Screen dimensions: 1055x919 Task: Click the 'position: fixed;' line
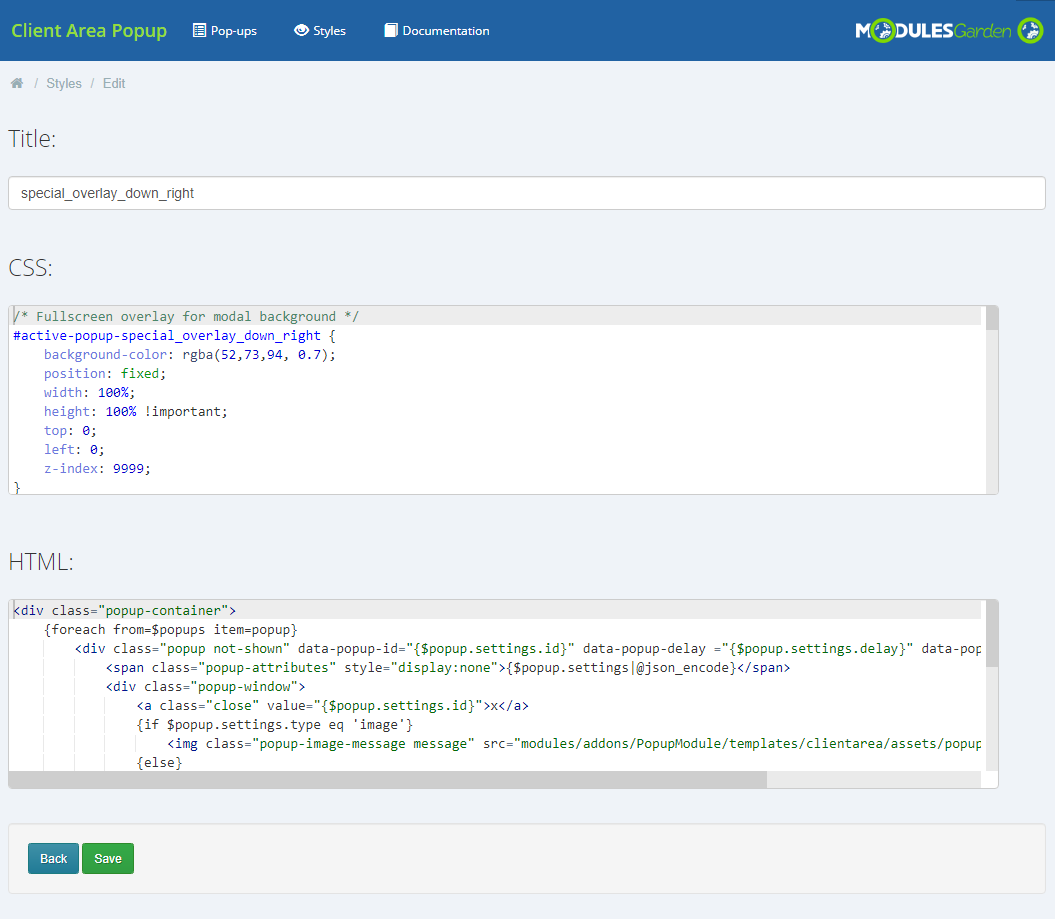(105, 373)
